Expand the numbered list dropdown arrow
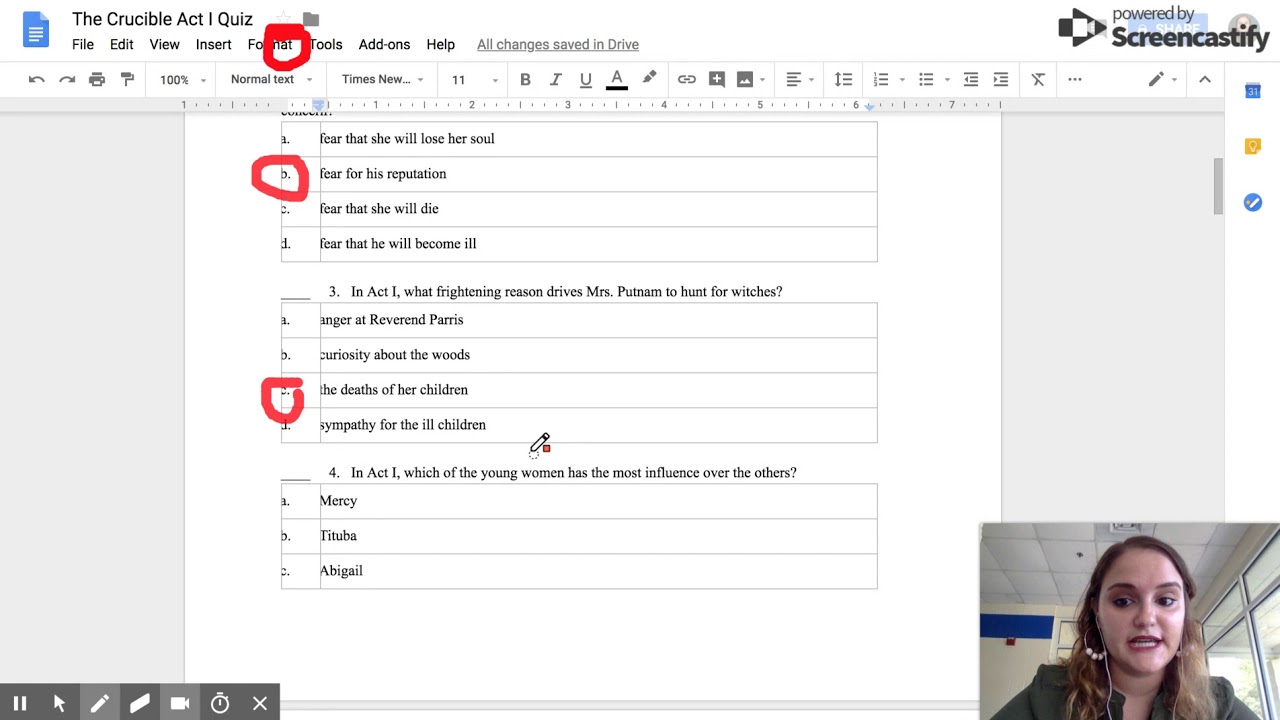 (902, 80)
